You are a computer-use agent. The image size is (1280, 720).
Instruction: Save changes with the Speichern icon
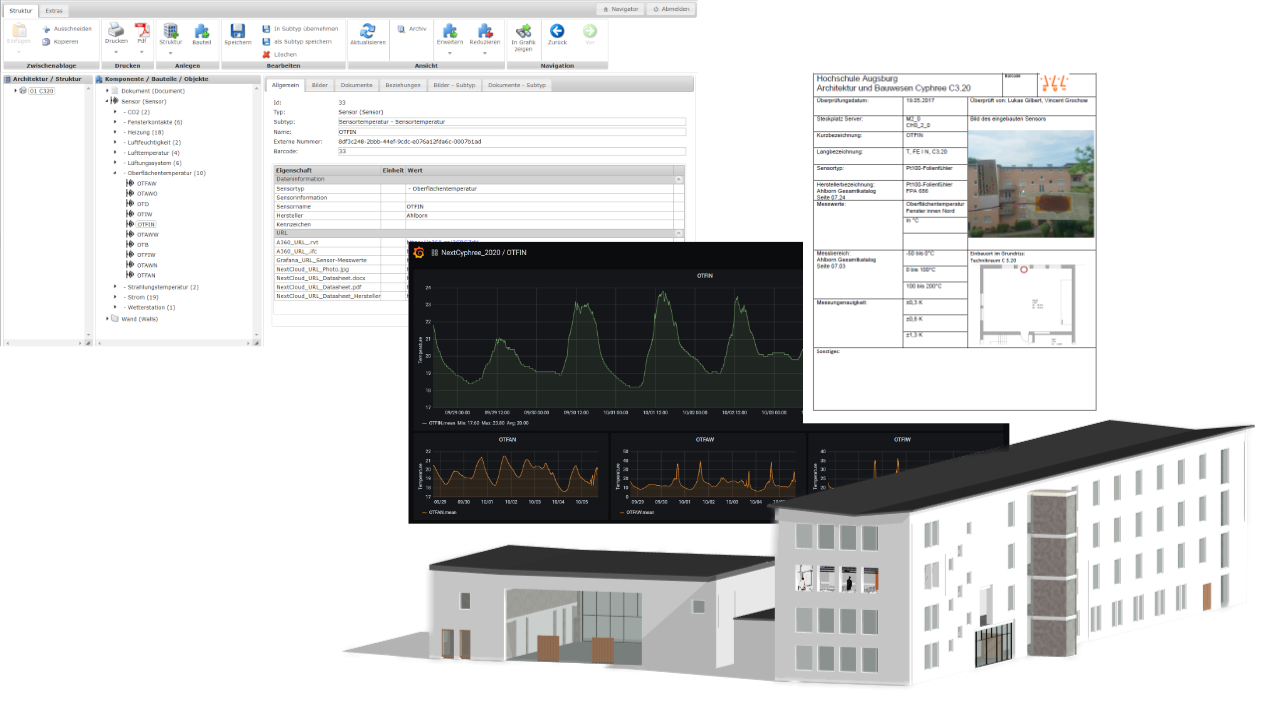(237, 30)
